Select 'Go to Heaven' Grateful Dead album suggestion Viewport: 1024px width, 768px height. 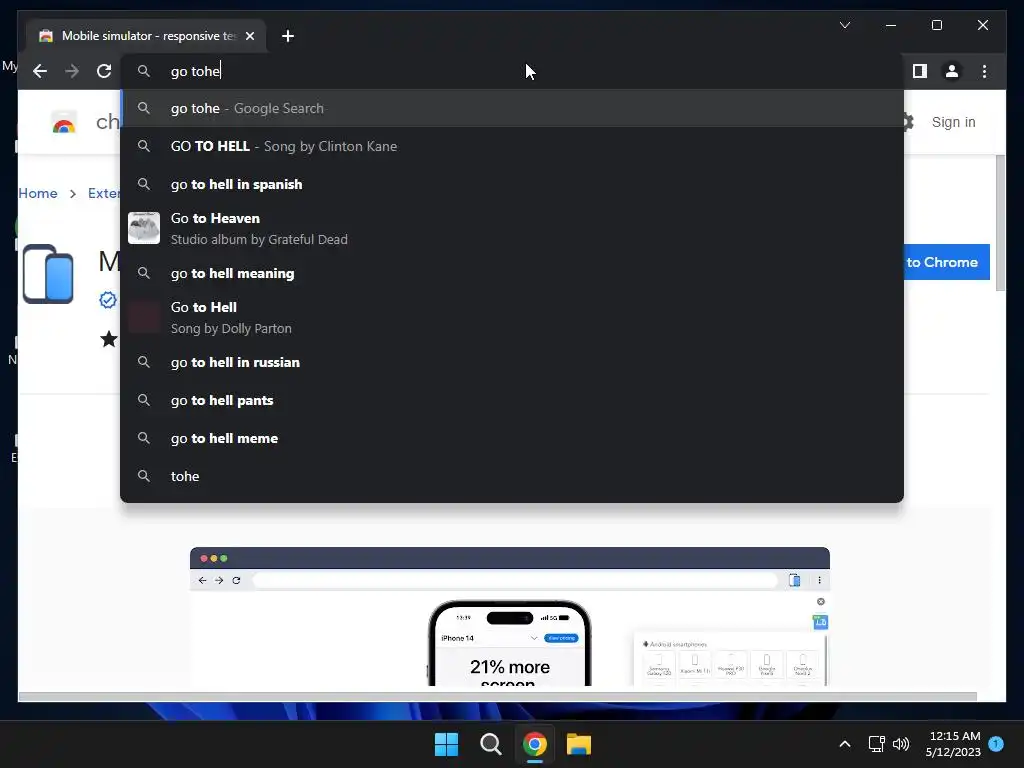(512, 229)
